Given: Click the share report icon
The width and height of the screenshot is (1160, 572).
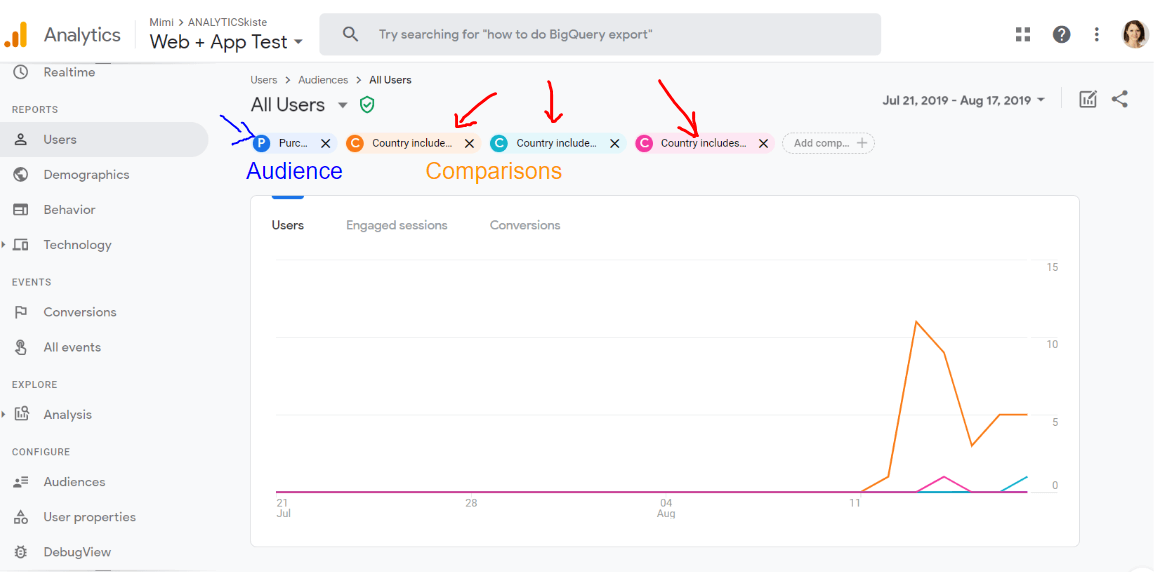Looking at the screenshot, I should [1120, 100].
